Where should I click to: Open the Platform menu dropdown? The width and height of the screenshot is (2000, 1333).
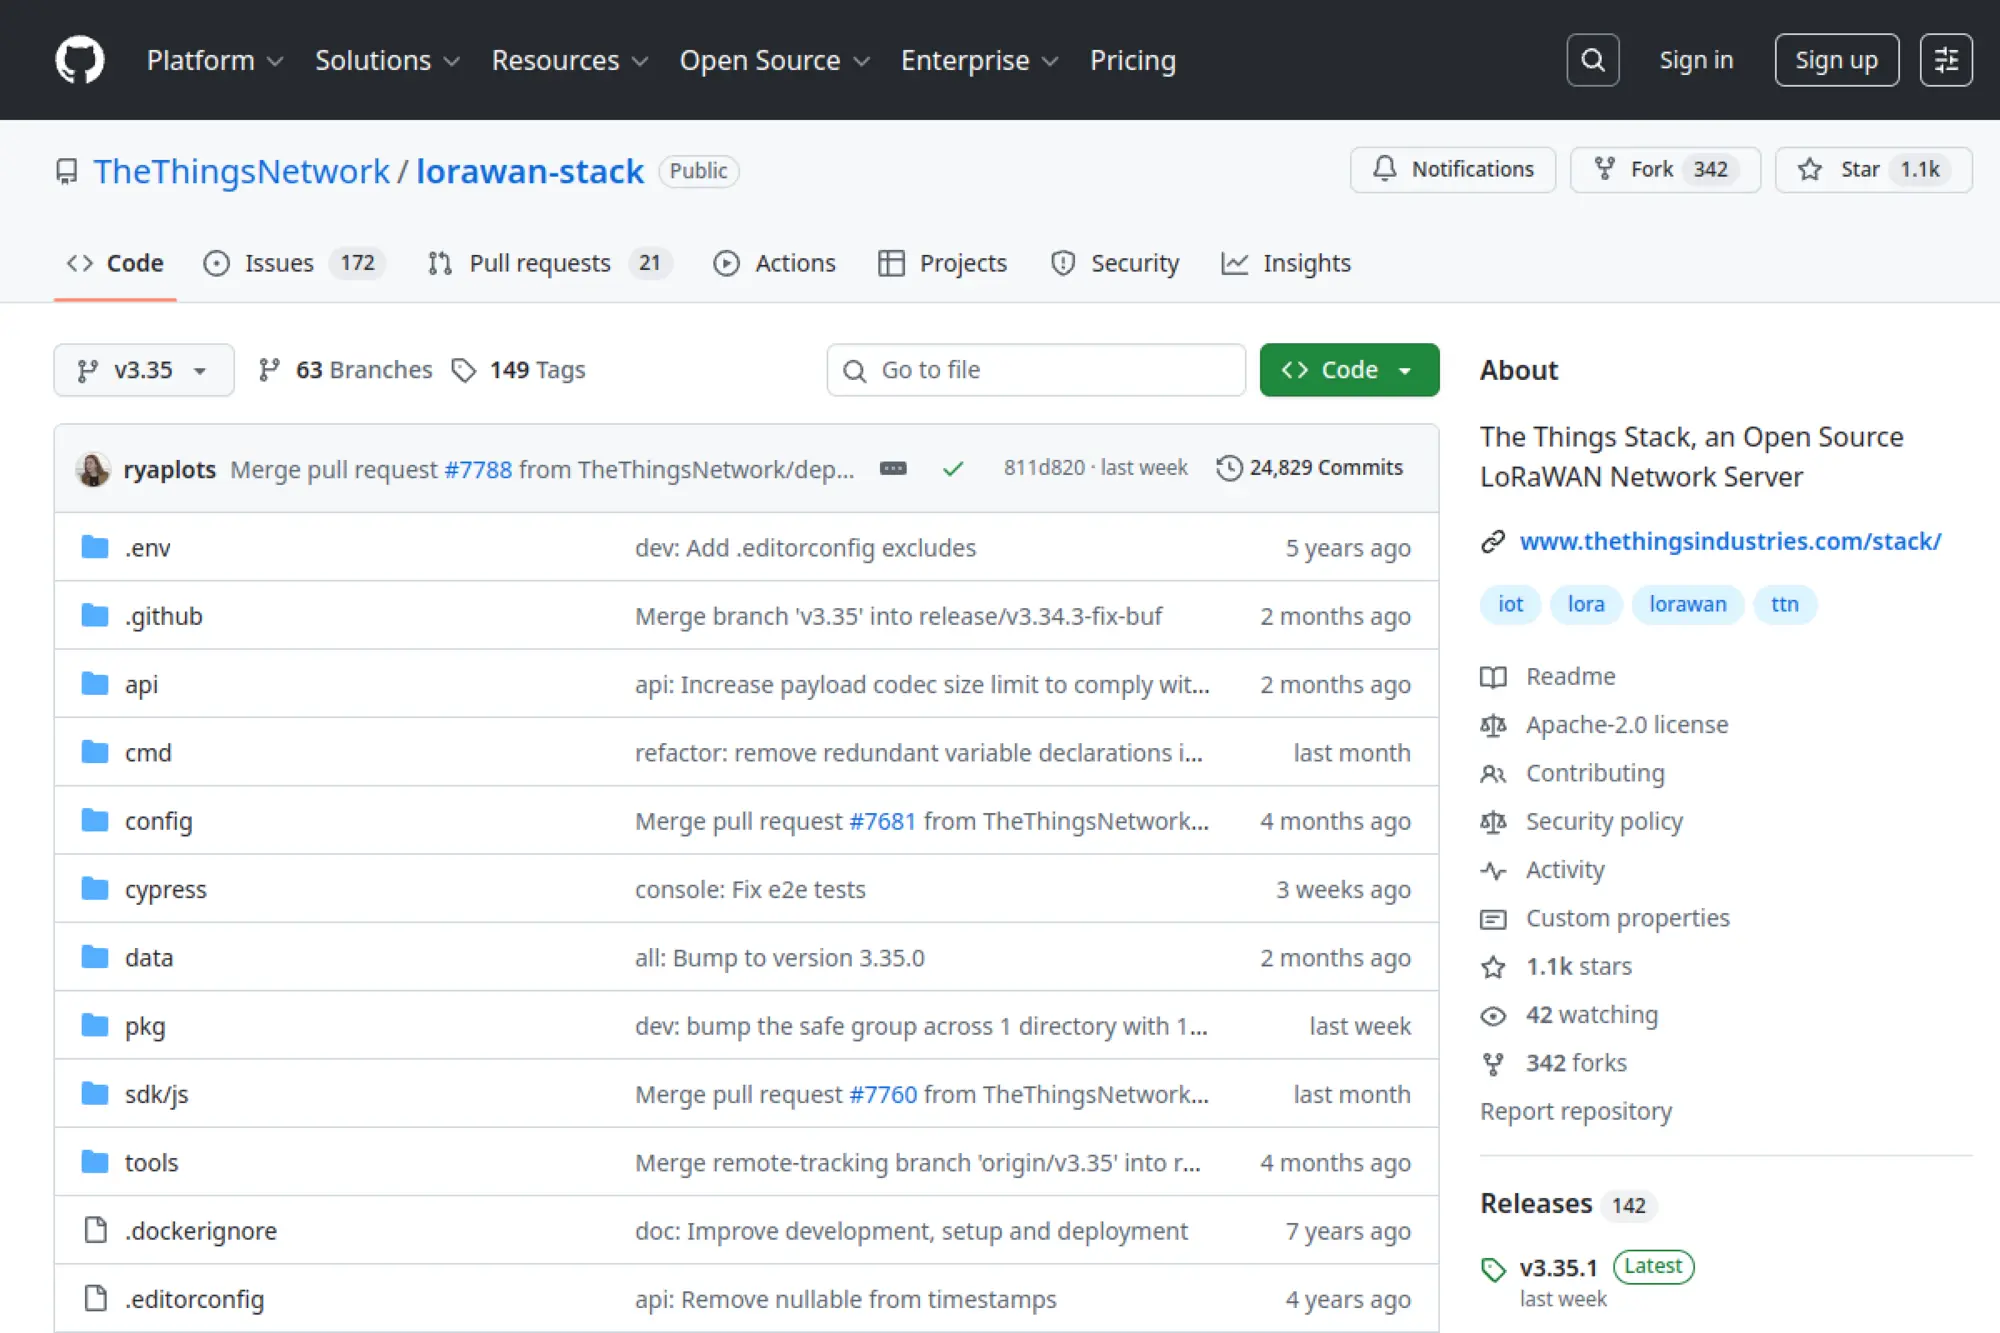214,60
